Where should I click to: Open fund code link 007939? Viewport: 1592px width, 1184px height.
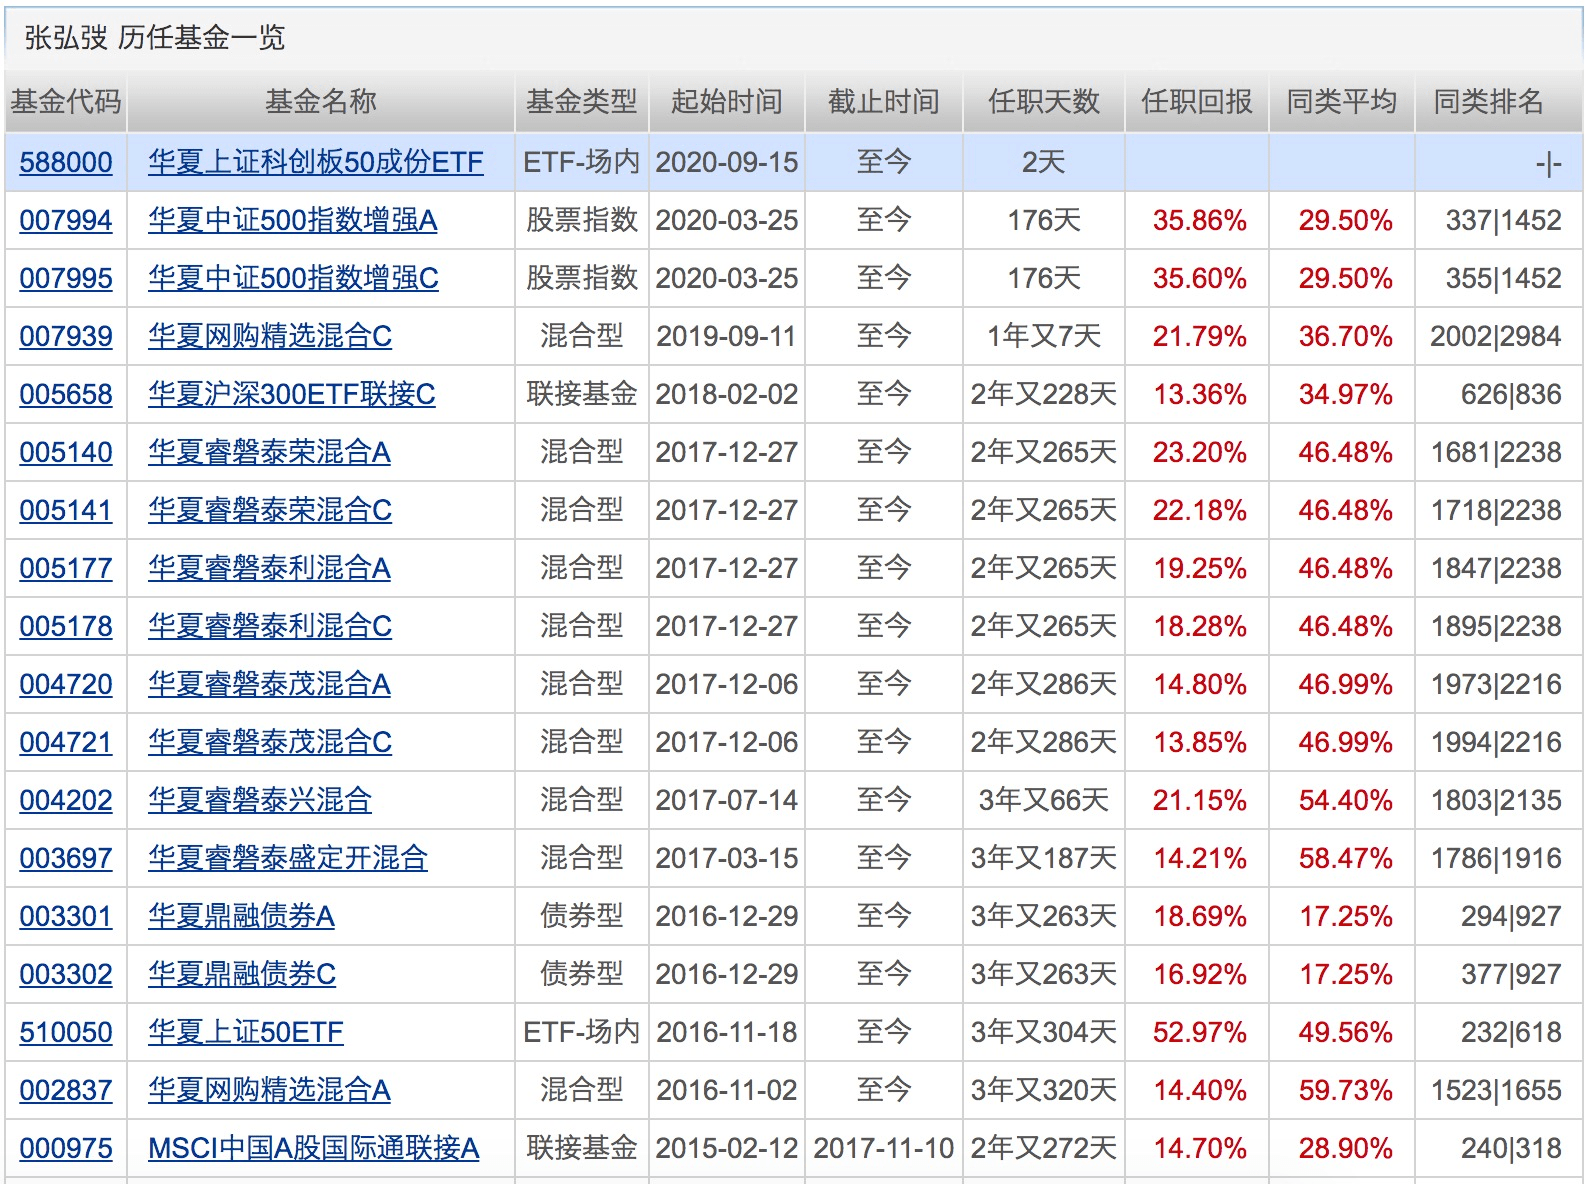click(66, 336)
